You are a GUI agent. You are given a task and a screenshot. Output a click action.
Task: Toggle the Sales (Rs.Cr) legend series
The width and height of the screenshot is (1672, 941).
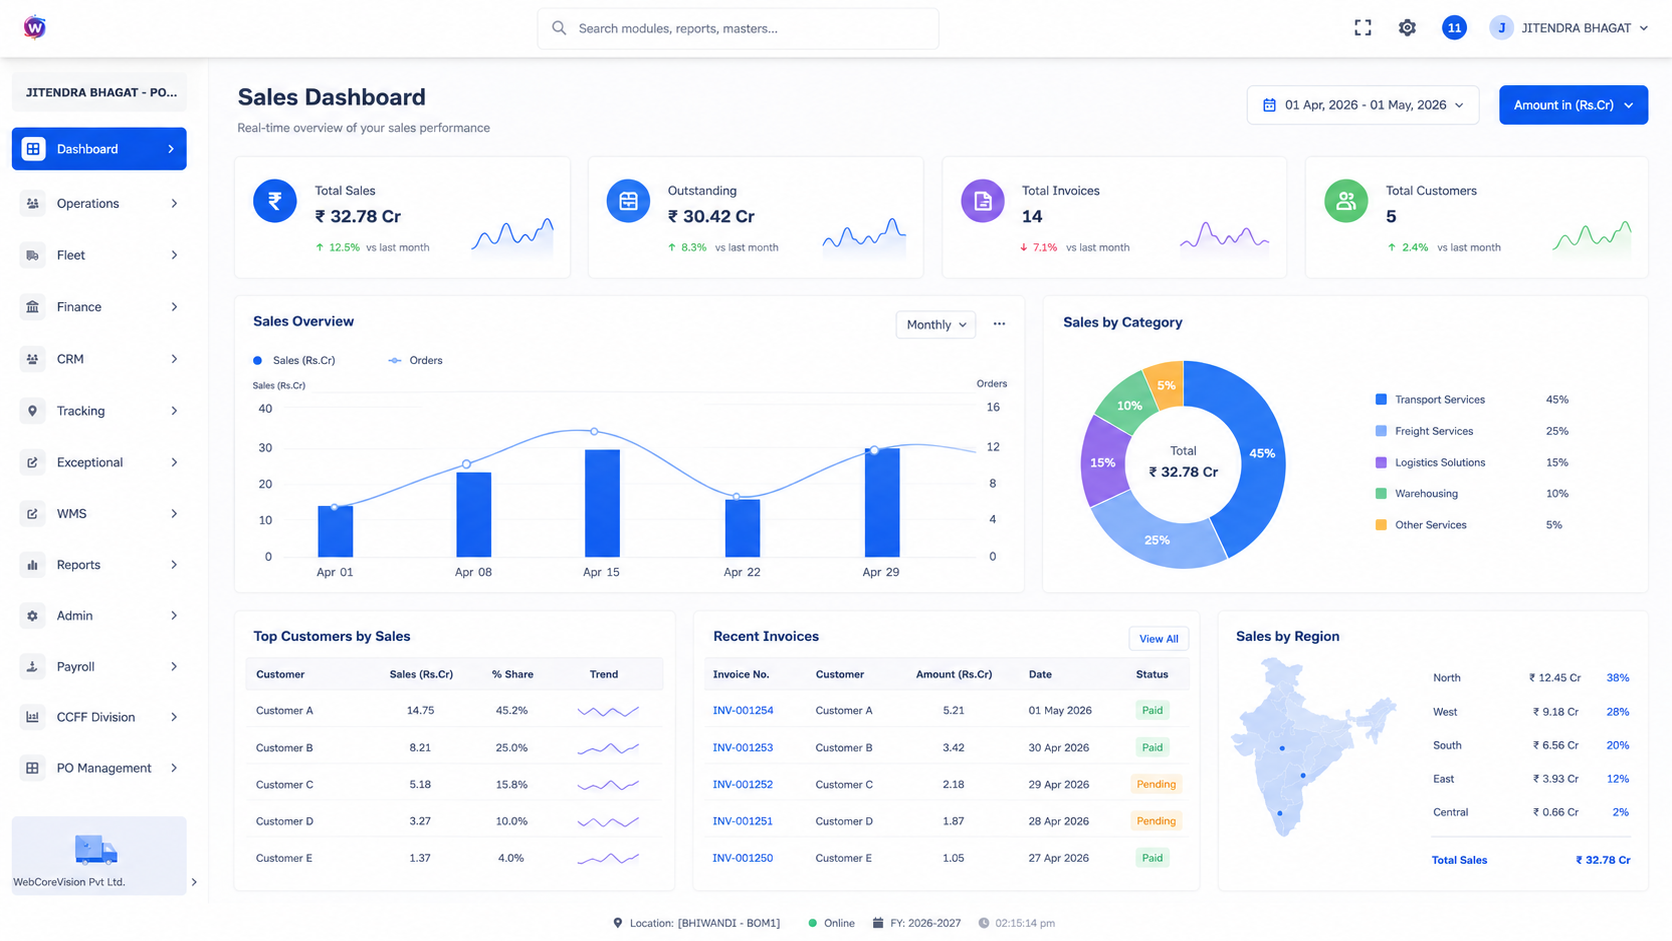(294, 360)
